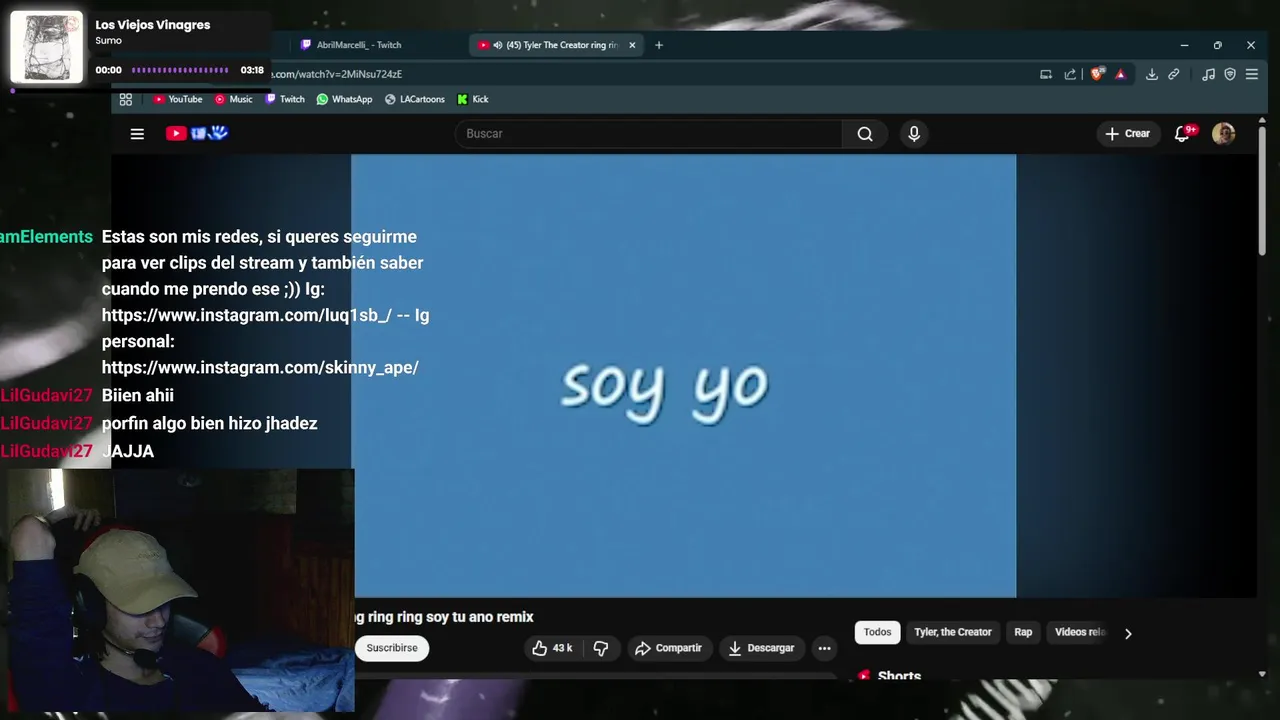Open the account avatar menu

(x=1223, y=133)
